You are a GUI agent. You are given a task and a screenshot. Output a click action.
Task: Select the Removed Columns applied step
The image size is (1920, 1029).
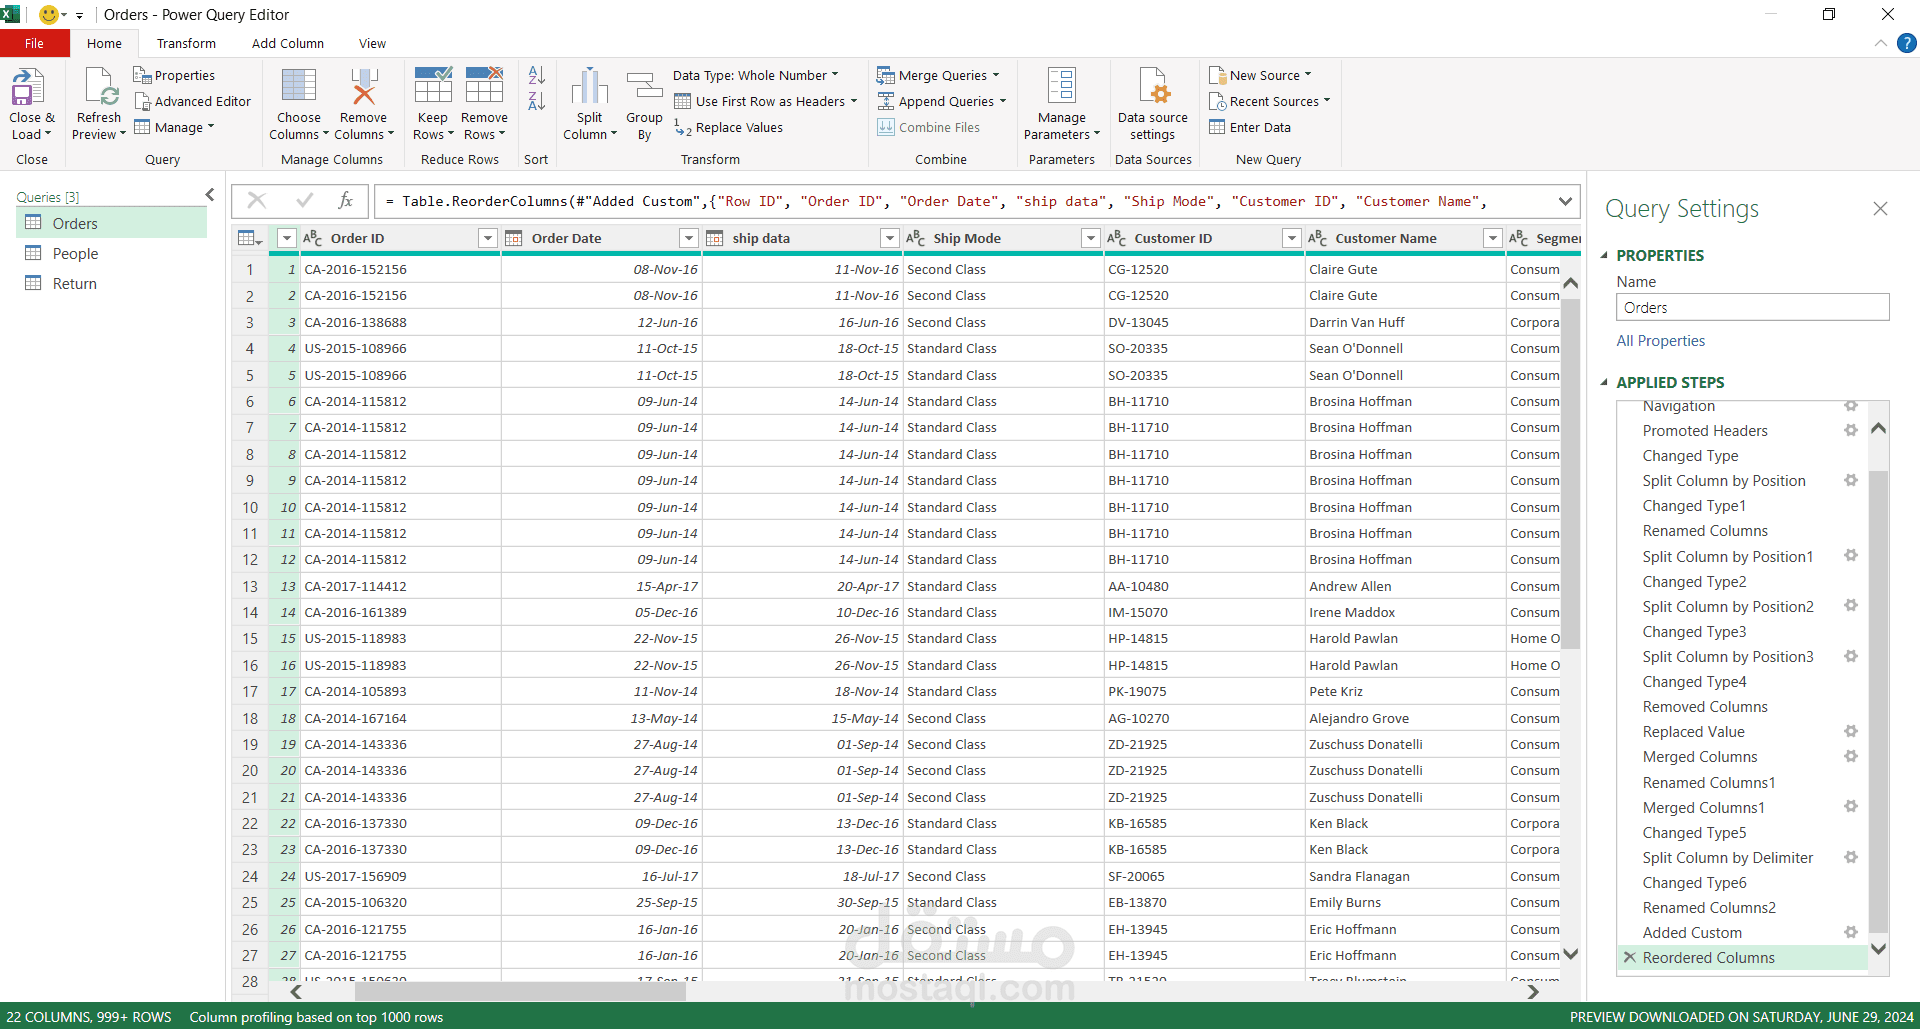[x=1704, y=707]
